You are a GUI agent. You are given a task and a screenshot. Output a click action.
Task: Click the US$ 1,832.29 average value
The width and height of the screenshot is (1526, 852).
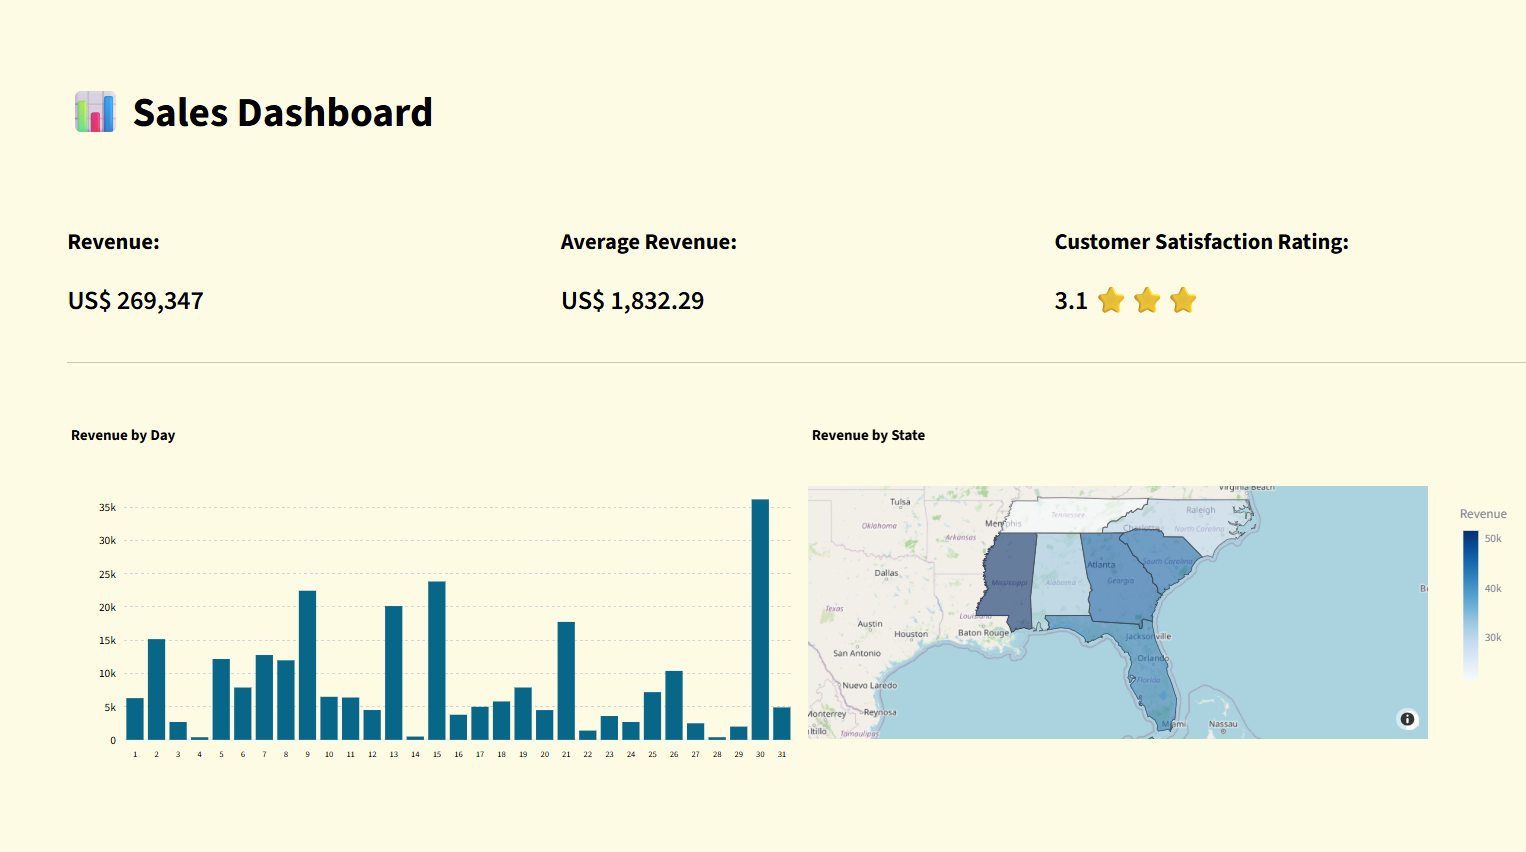pyautogui.click(x=633, y=301)
